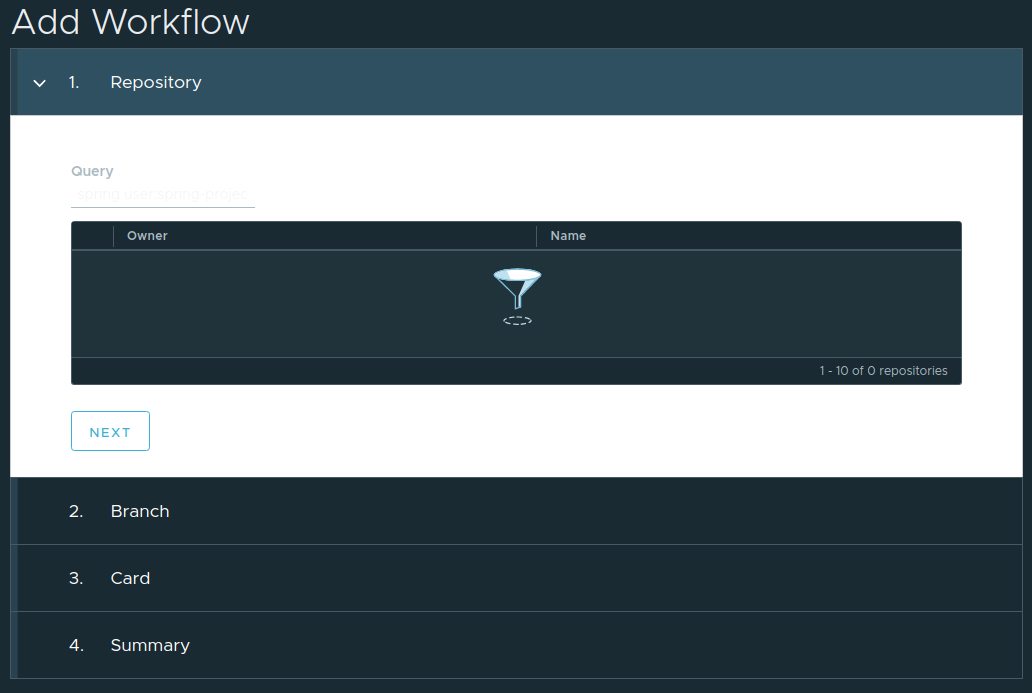
Task: Click the repositories count pagination text
Action: coord(883,371)
